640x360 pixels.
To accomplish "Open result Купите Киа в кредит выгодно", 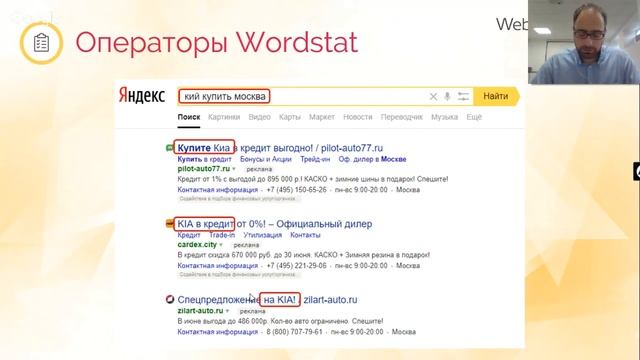I will pos(280,148).
